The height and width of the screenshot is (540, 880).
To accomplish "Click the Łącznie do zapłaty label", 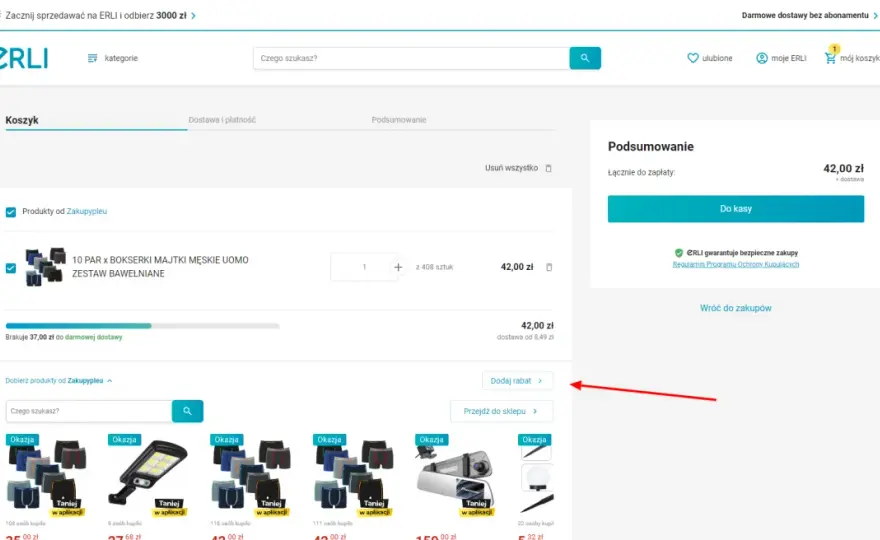I will tap(641, 172).
